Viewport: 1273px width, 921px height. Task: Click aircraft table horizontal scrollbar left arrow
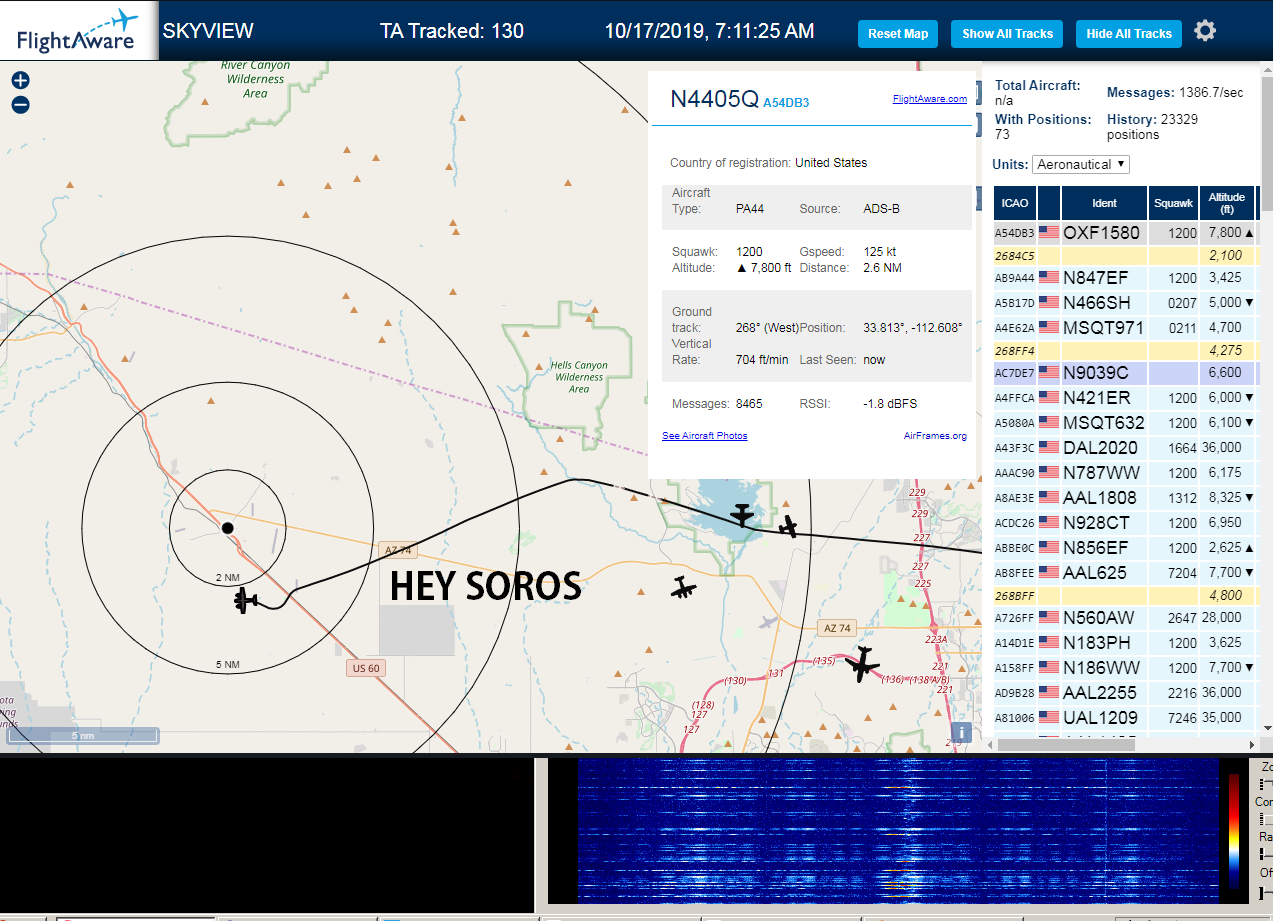pyautogui.click(x=989, y=744)
